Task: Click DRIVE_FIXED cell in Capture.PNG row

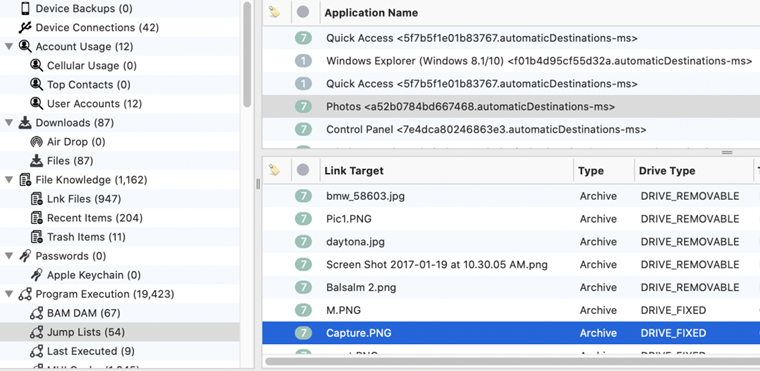Action: coord(673,333)
